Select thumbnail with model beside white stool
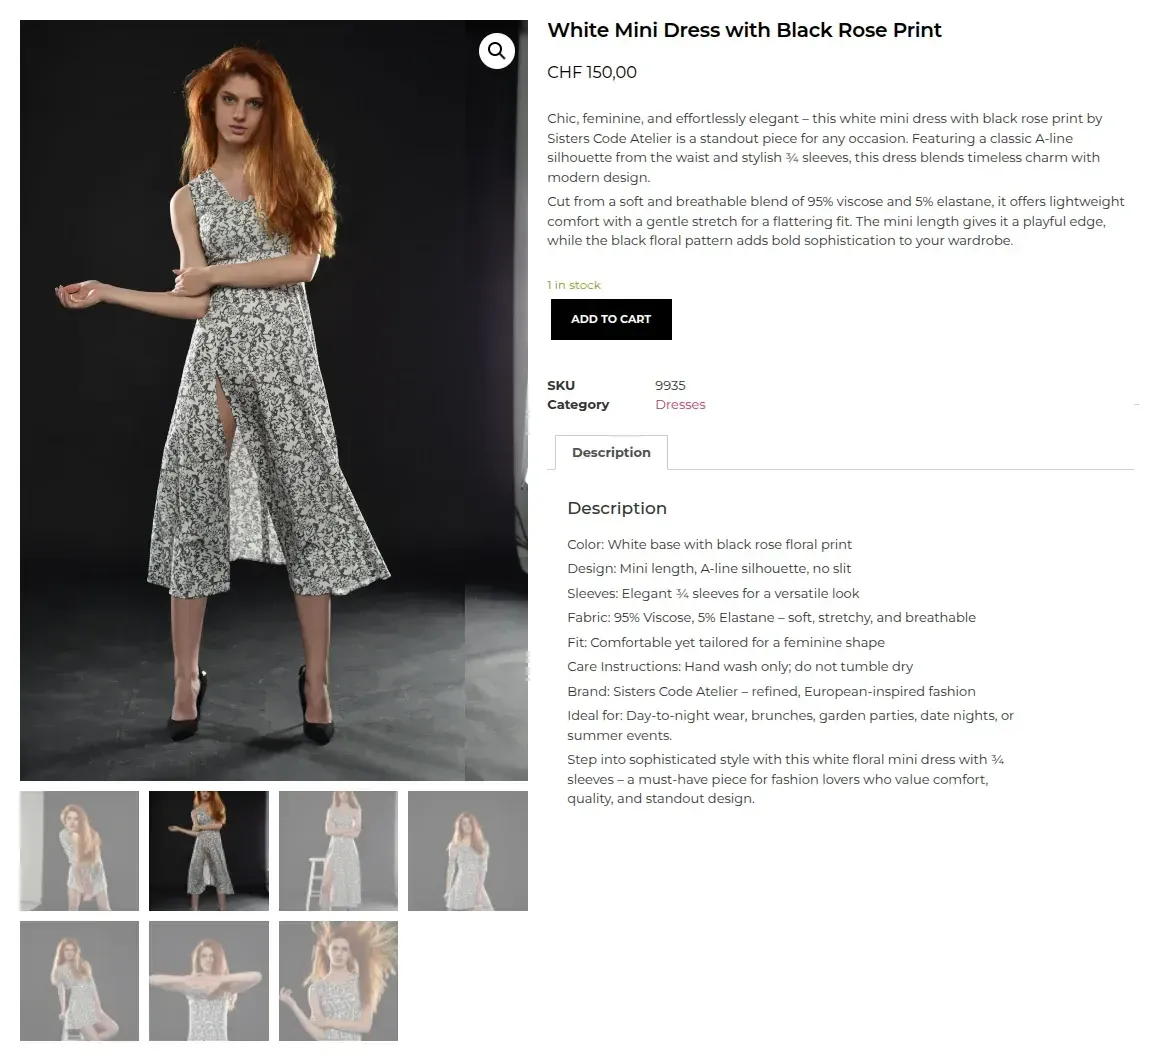1162x1061 pixels. pos(338,851)
